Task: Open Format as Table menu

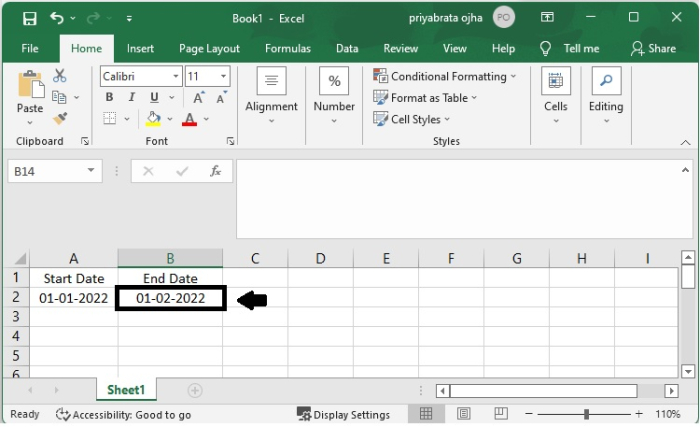Action: coord(425,98)
